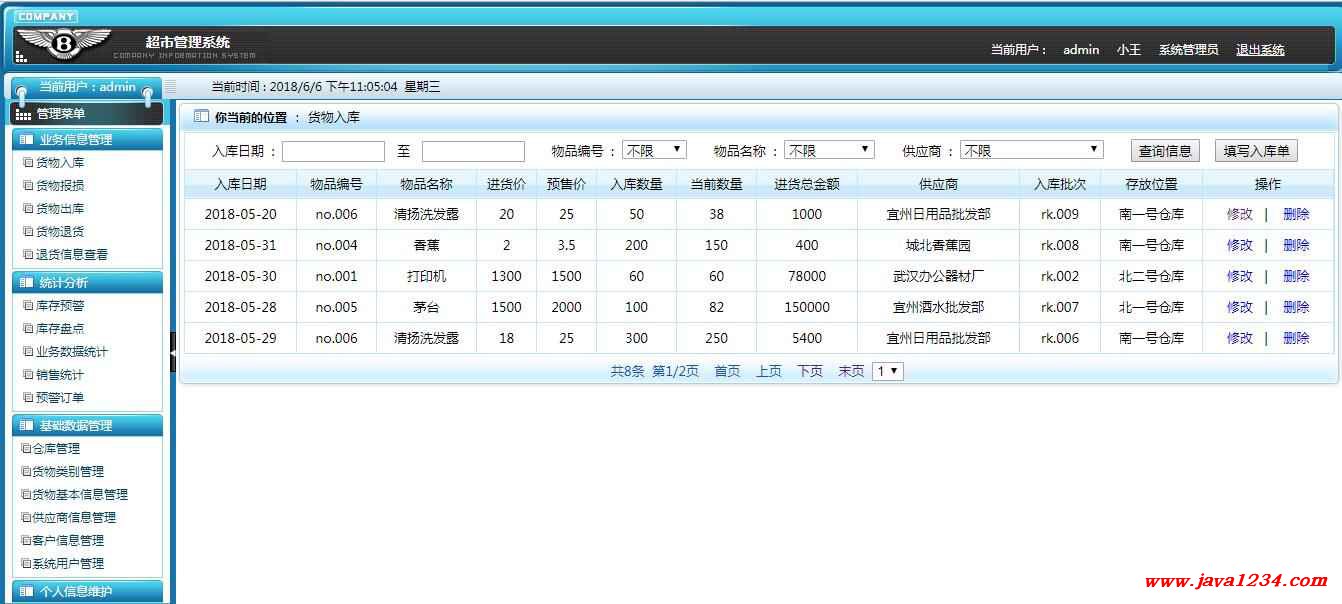The height and width of the screenshot is (604, 1342).
Task: Collapse the 业务信息管理 section
Action: pos(85,140)
